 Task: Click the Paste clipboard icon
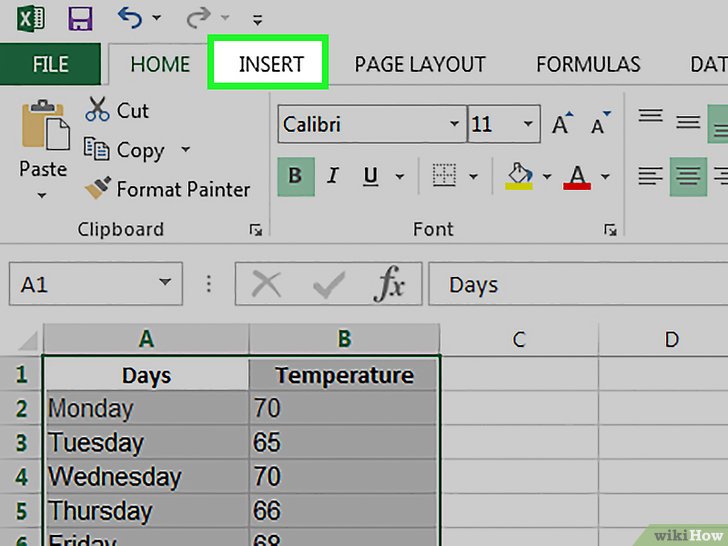43,126
